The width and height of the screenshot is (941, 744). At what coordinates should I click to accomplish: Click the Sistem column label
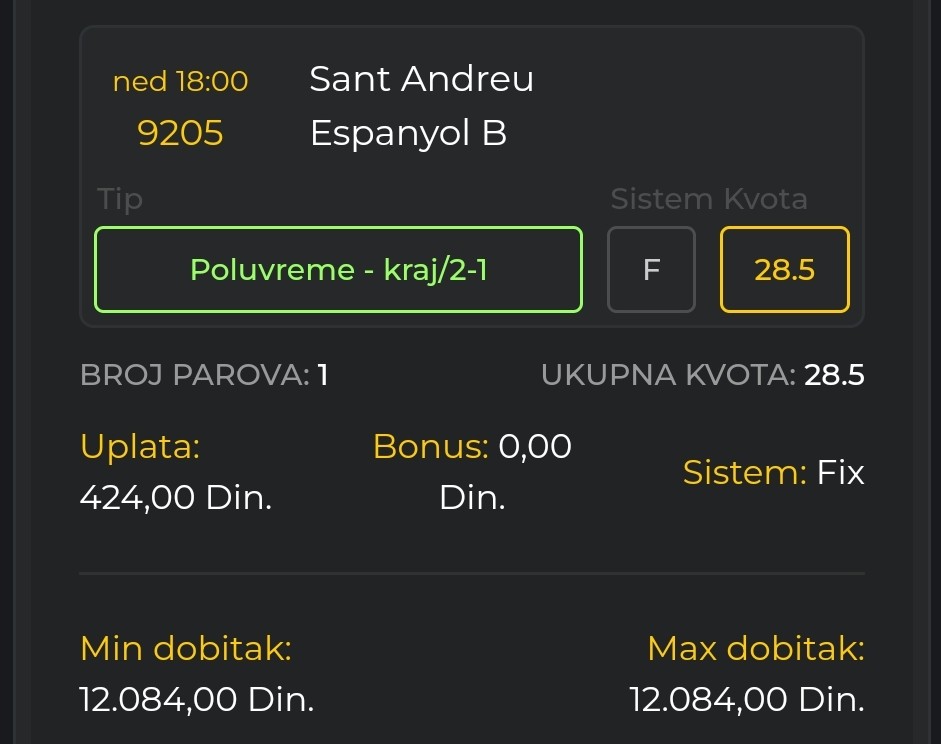(x=661, y=199)
